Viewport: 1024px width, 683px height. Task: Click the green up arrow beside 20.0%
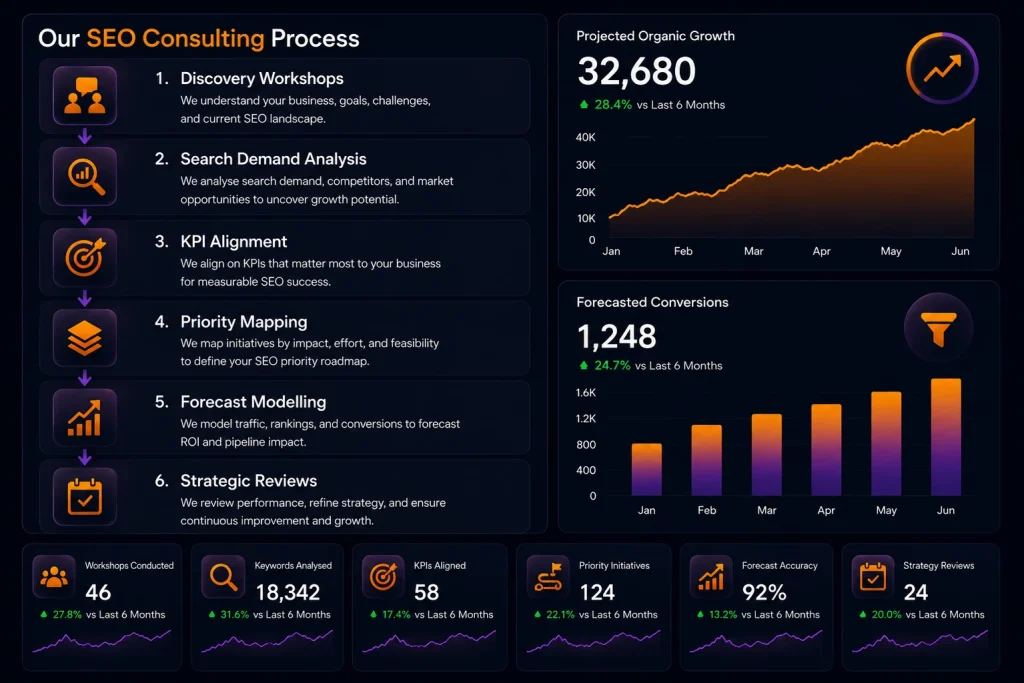[x=863, y=614]
